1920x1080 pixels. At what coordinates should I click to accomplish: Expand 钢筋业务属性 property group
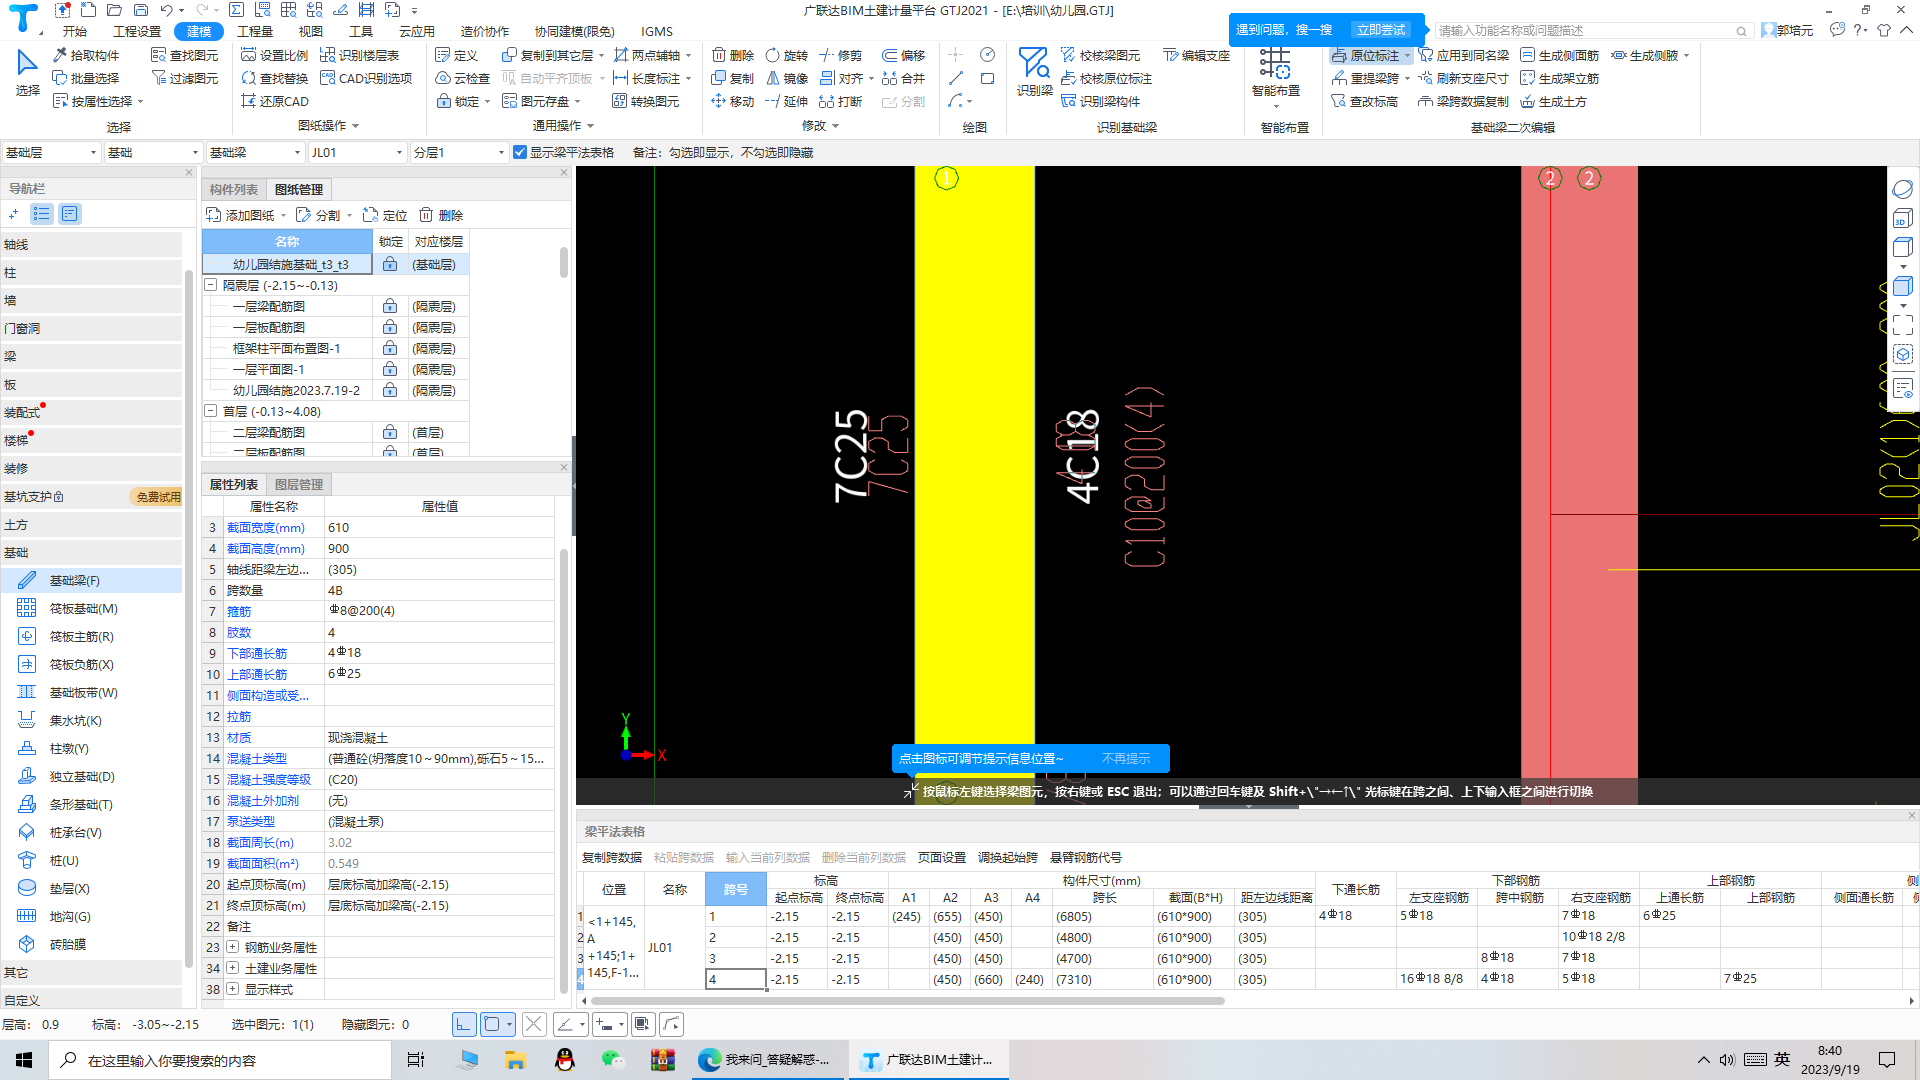[x=232, y=947]
